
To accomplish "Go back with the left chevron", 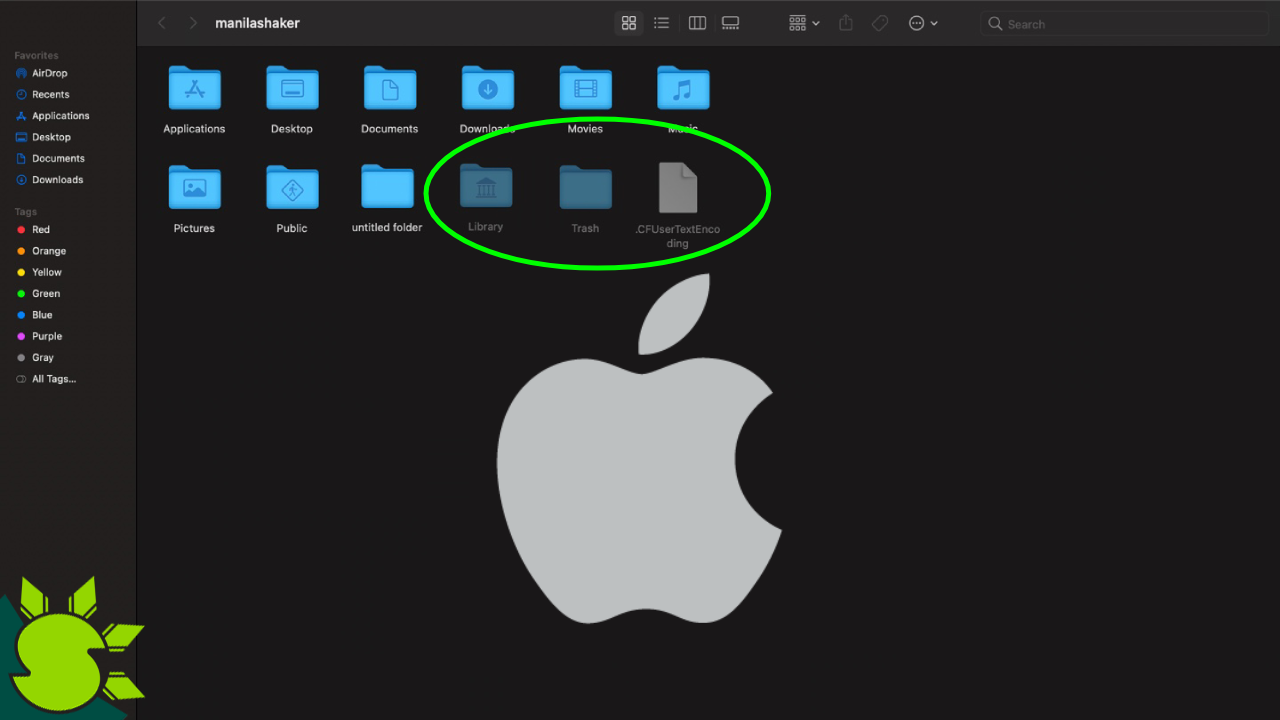I will click(162, 23).
